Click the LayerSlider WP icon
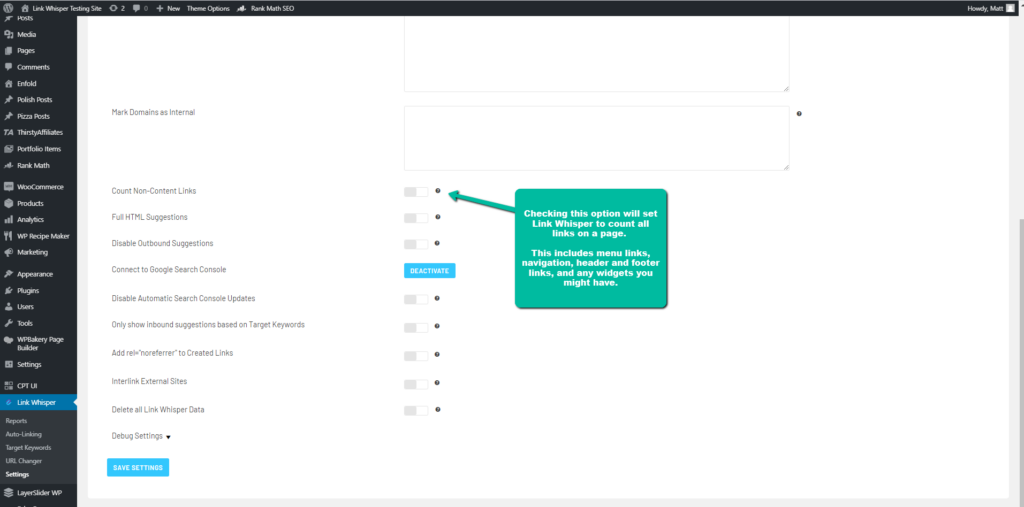The image size is (1024, 507). tap(8, 493)
